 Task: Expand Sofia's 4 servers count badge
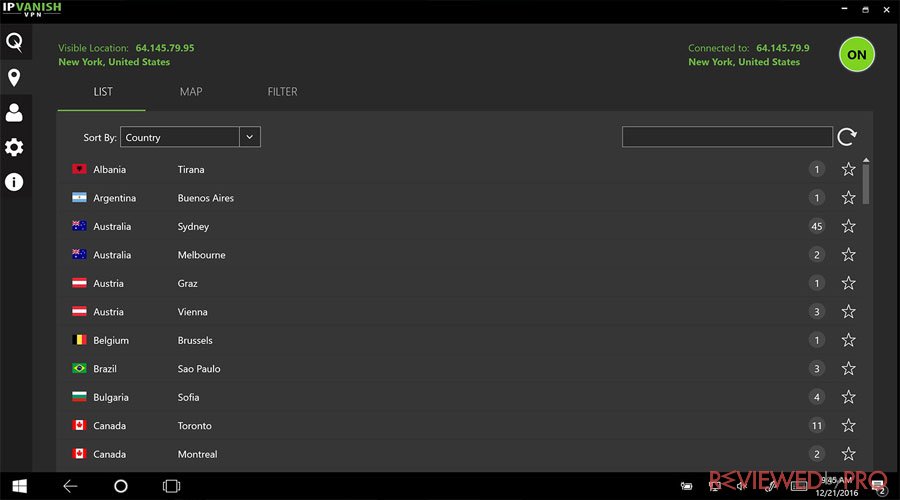point(817,397)
